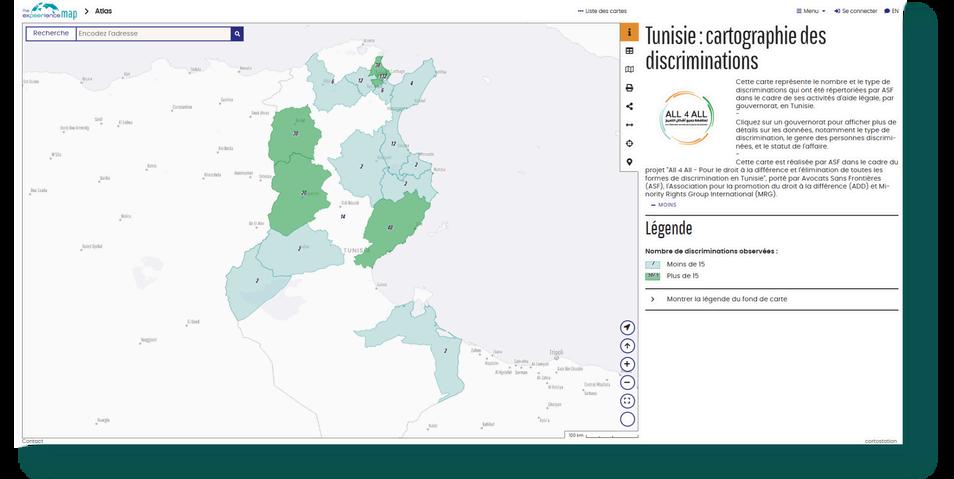Open Liste des cartes in header
Image resolution: width=954 pixels, height=479 pixels.
tap(602, 11)
